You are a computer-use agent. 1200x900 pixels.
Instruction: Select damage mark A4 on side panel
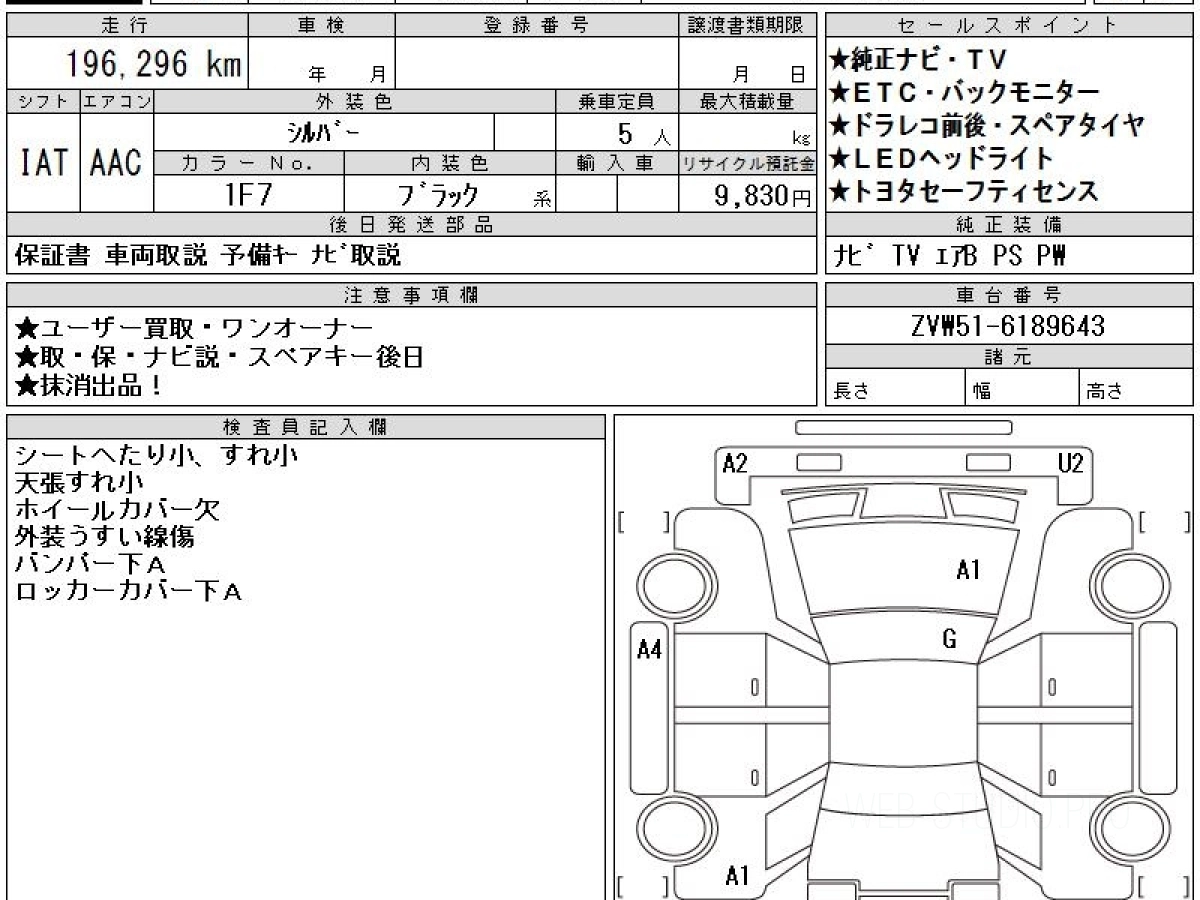(x=650, y=650)
